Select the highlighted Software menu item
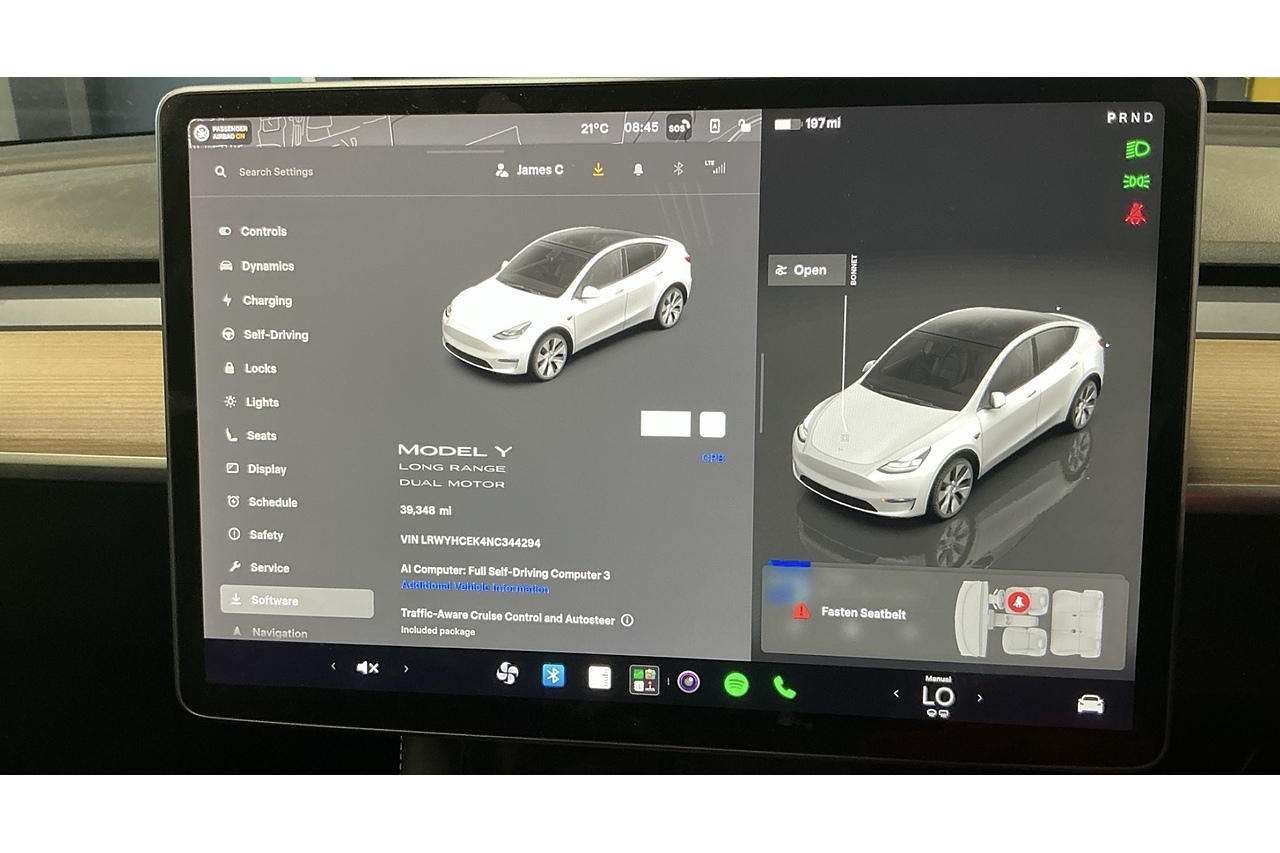 point(297,601)
